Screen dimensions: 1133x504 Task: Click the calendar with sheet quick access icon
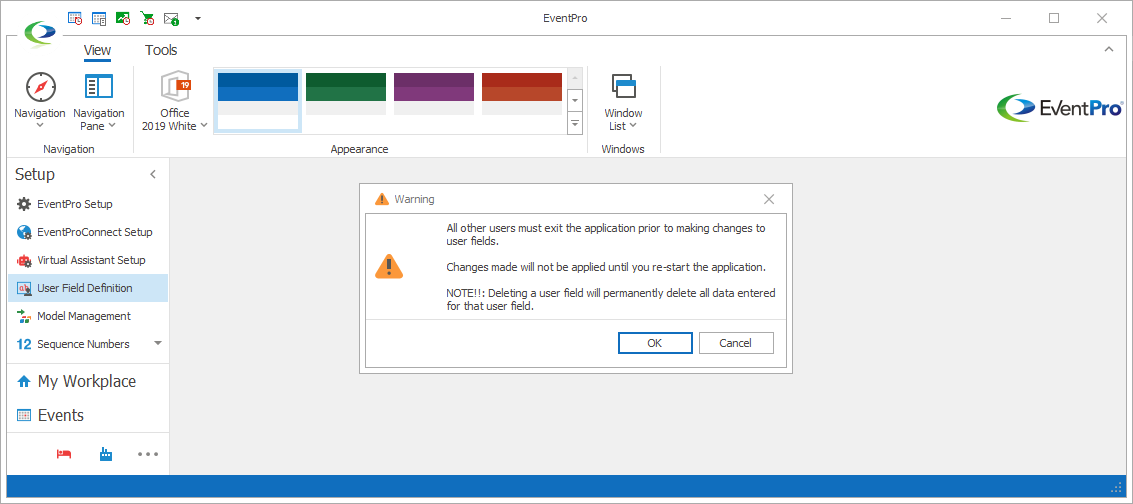100,19
